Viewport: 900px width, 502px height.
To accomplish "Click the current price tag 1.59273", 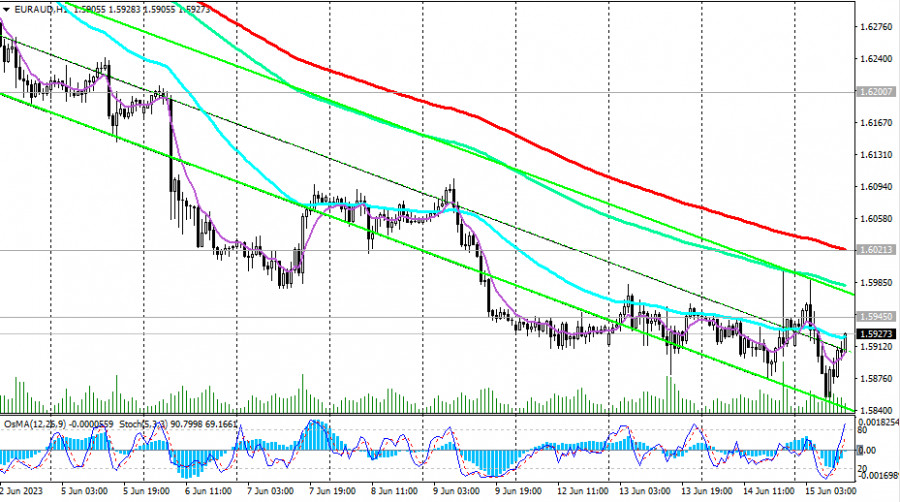I will point(875,334).
